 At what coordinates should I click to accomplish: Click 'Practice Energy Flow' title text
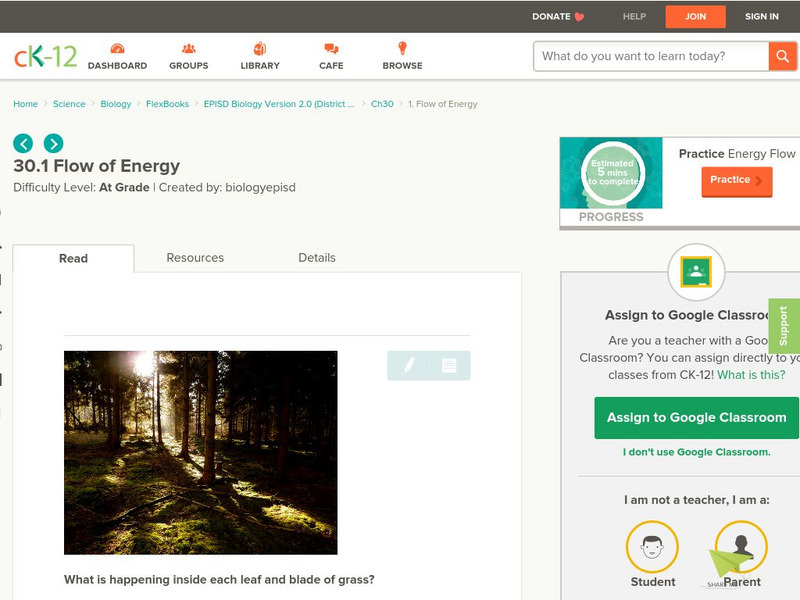[737, 154]
